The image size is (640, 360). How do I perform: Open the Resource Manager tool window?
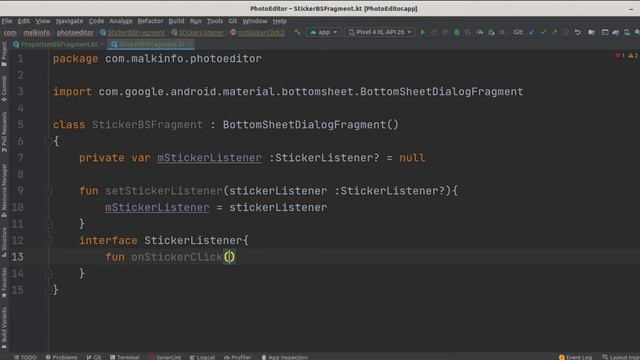point(4,191)
